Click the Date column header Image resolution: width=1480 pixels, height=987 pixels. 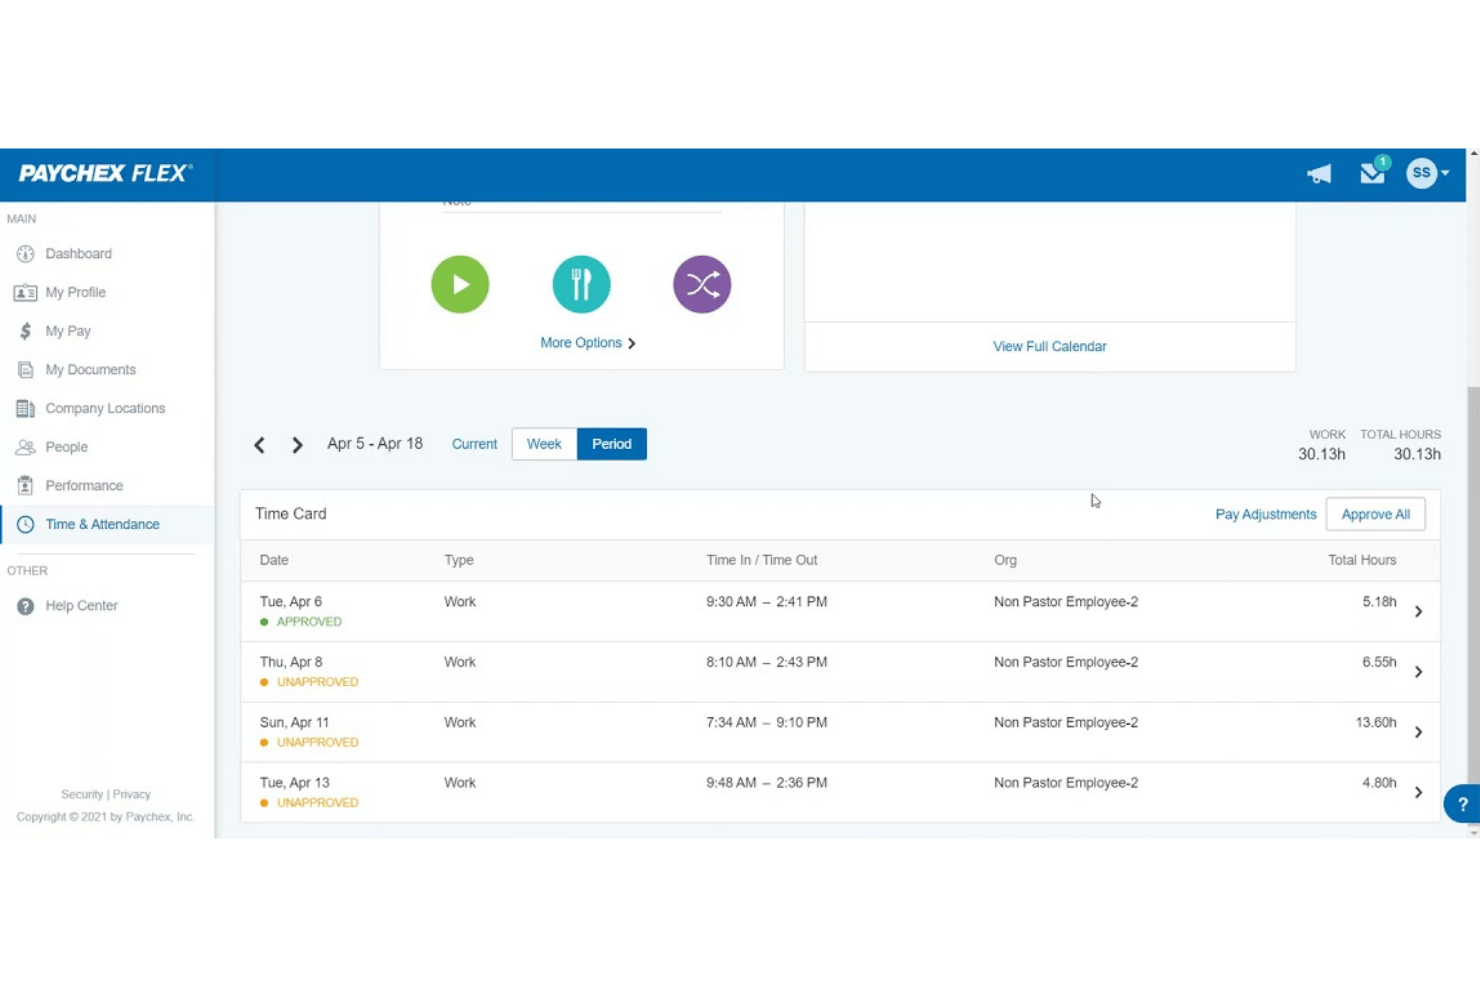pyautogui.click(x=274, y=560)
